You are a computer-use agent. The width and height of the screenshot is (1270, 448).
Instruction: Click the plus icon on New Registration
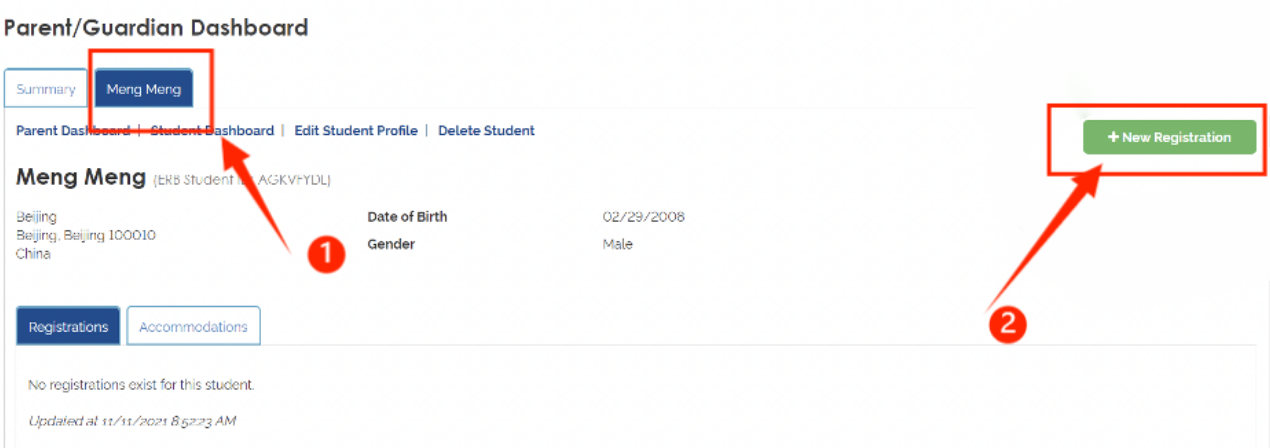pos(1113,138)
